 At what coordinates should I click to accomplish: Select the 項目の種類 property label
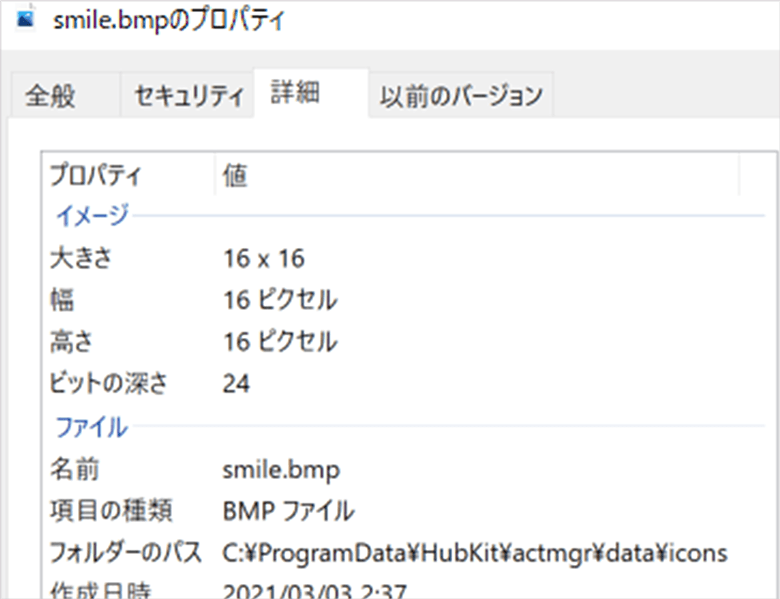click(x=111, y=510)
